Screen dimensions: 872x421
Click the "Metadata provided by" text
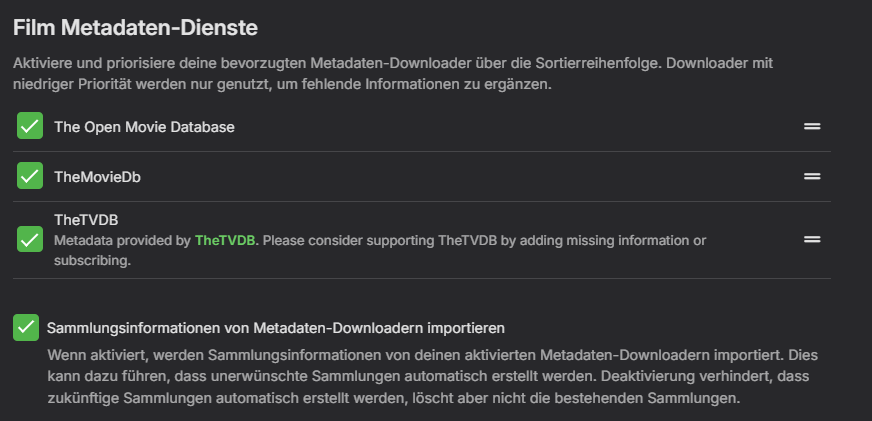(x=122, y=240)
